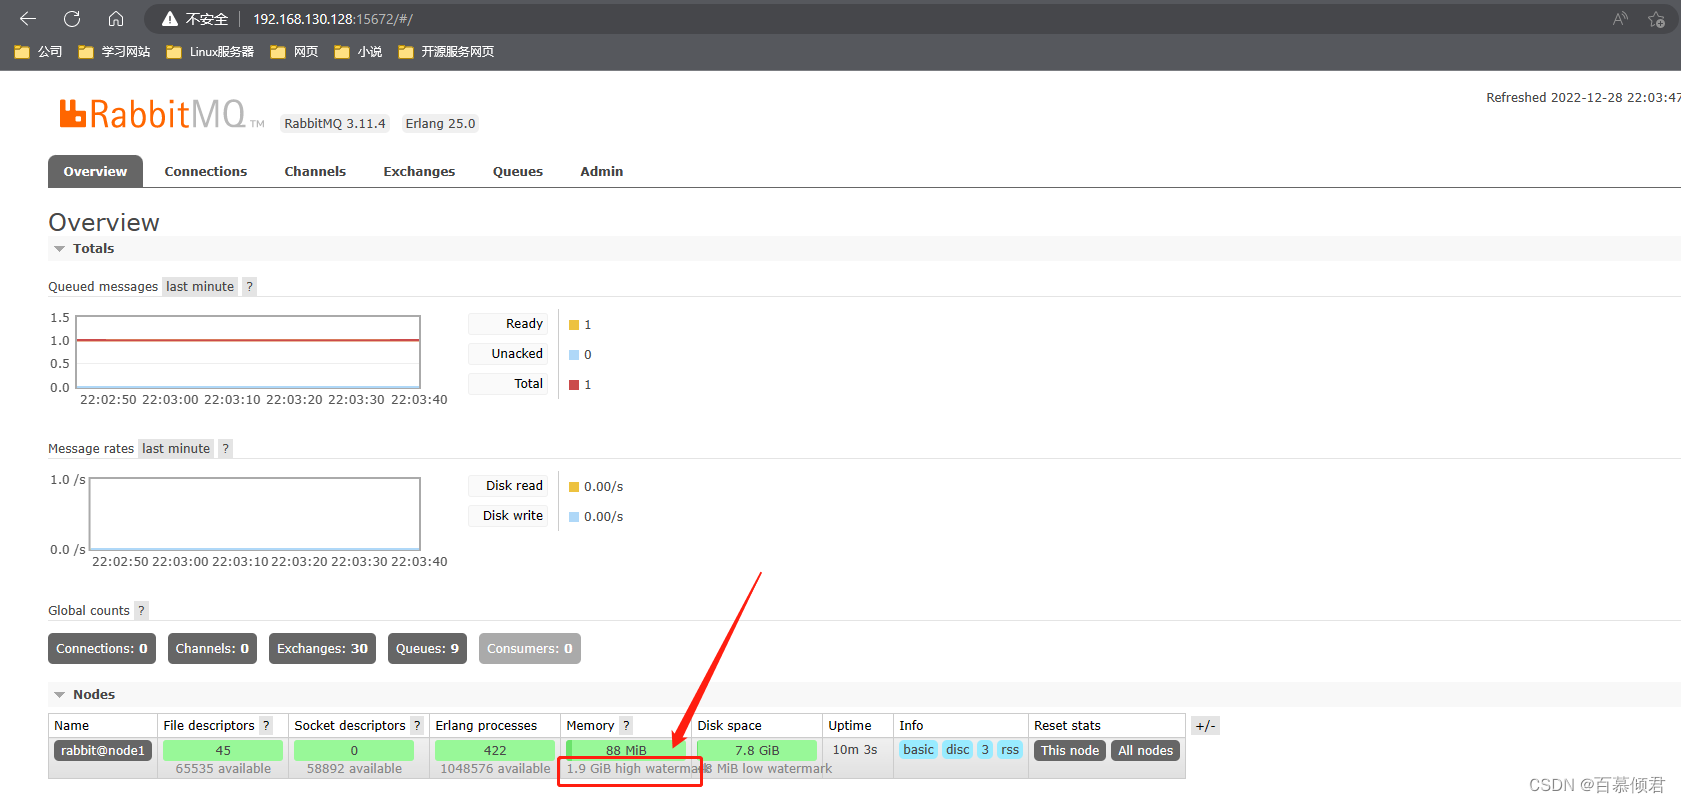This screenshot has height=803, width=1681.
Task: Click the Queues: 9 count button
Action: [427, 649]
